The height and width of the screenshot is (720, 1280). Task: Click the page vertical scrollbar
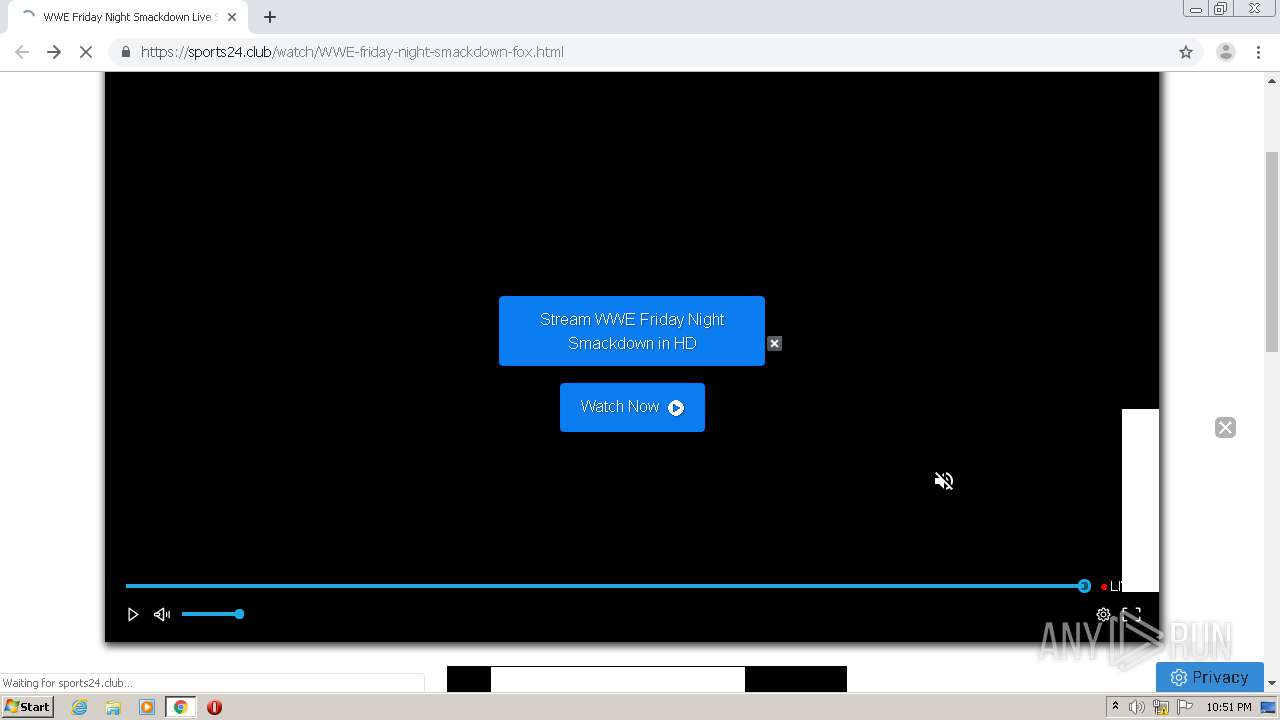[1272, 251]
